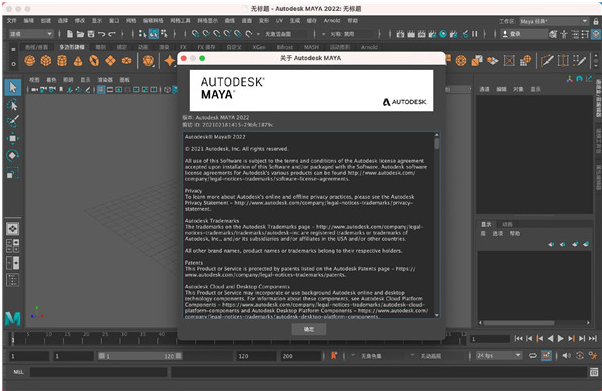Click the play backward button
Viewport: 602px width, 391px height.
[x=550, y=338]
